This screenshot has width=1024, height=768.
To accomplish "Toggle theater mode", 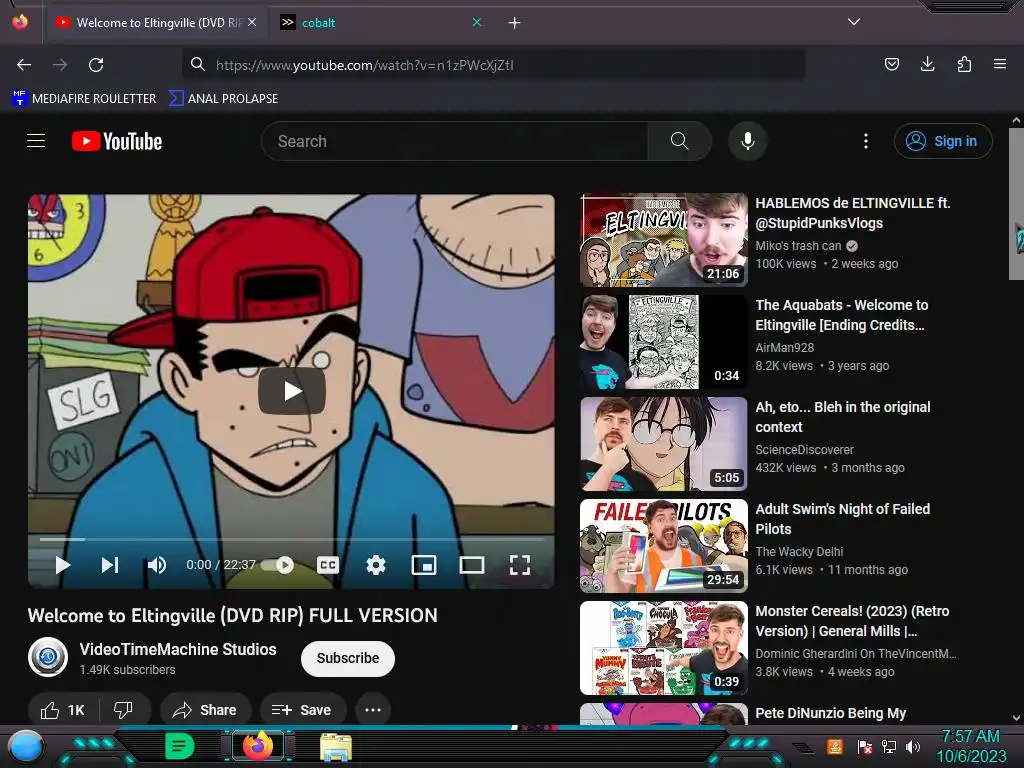I will (x=472, y=565).
